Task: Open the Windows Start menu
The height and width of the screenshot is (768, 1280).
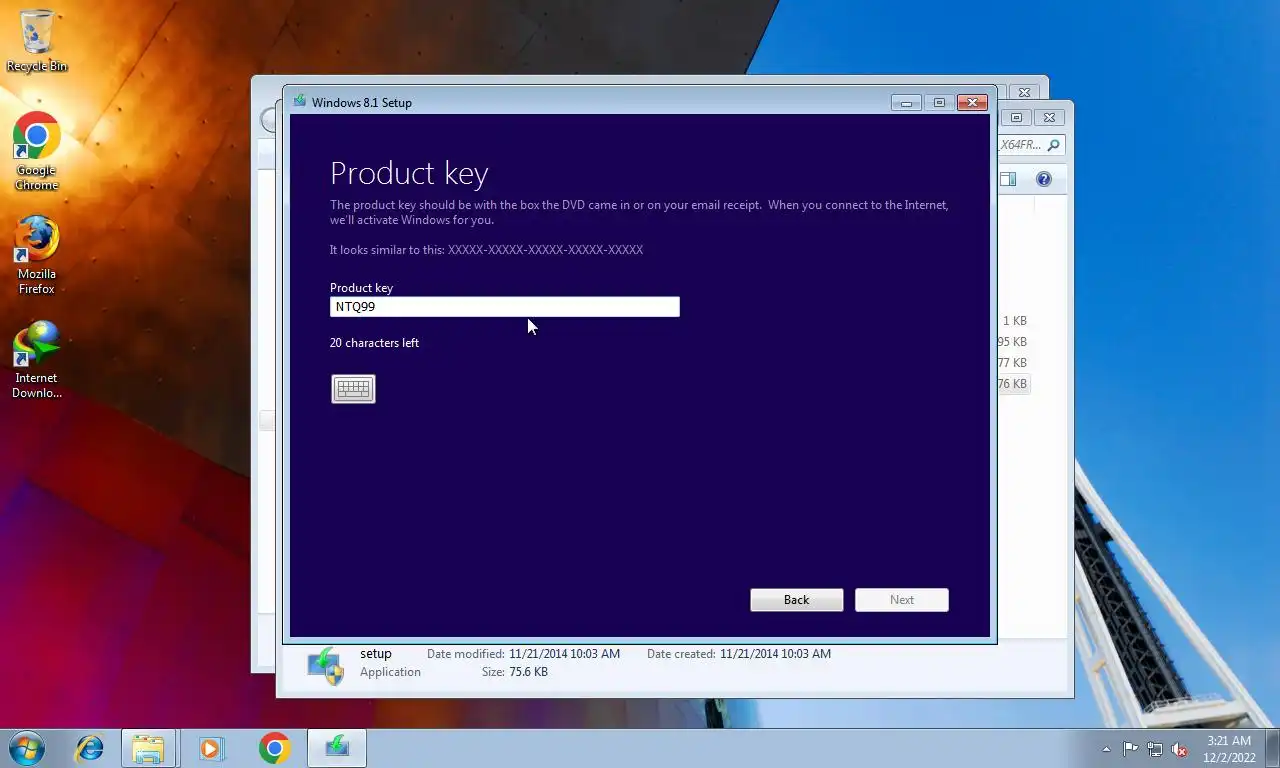Action: click(27, 748)
